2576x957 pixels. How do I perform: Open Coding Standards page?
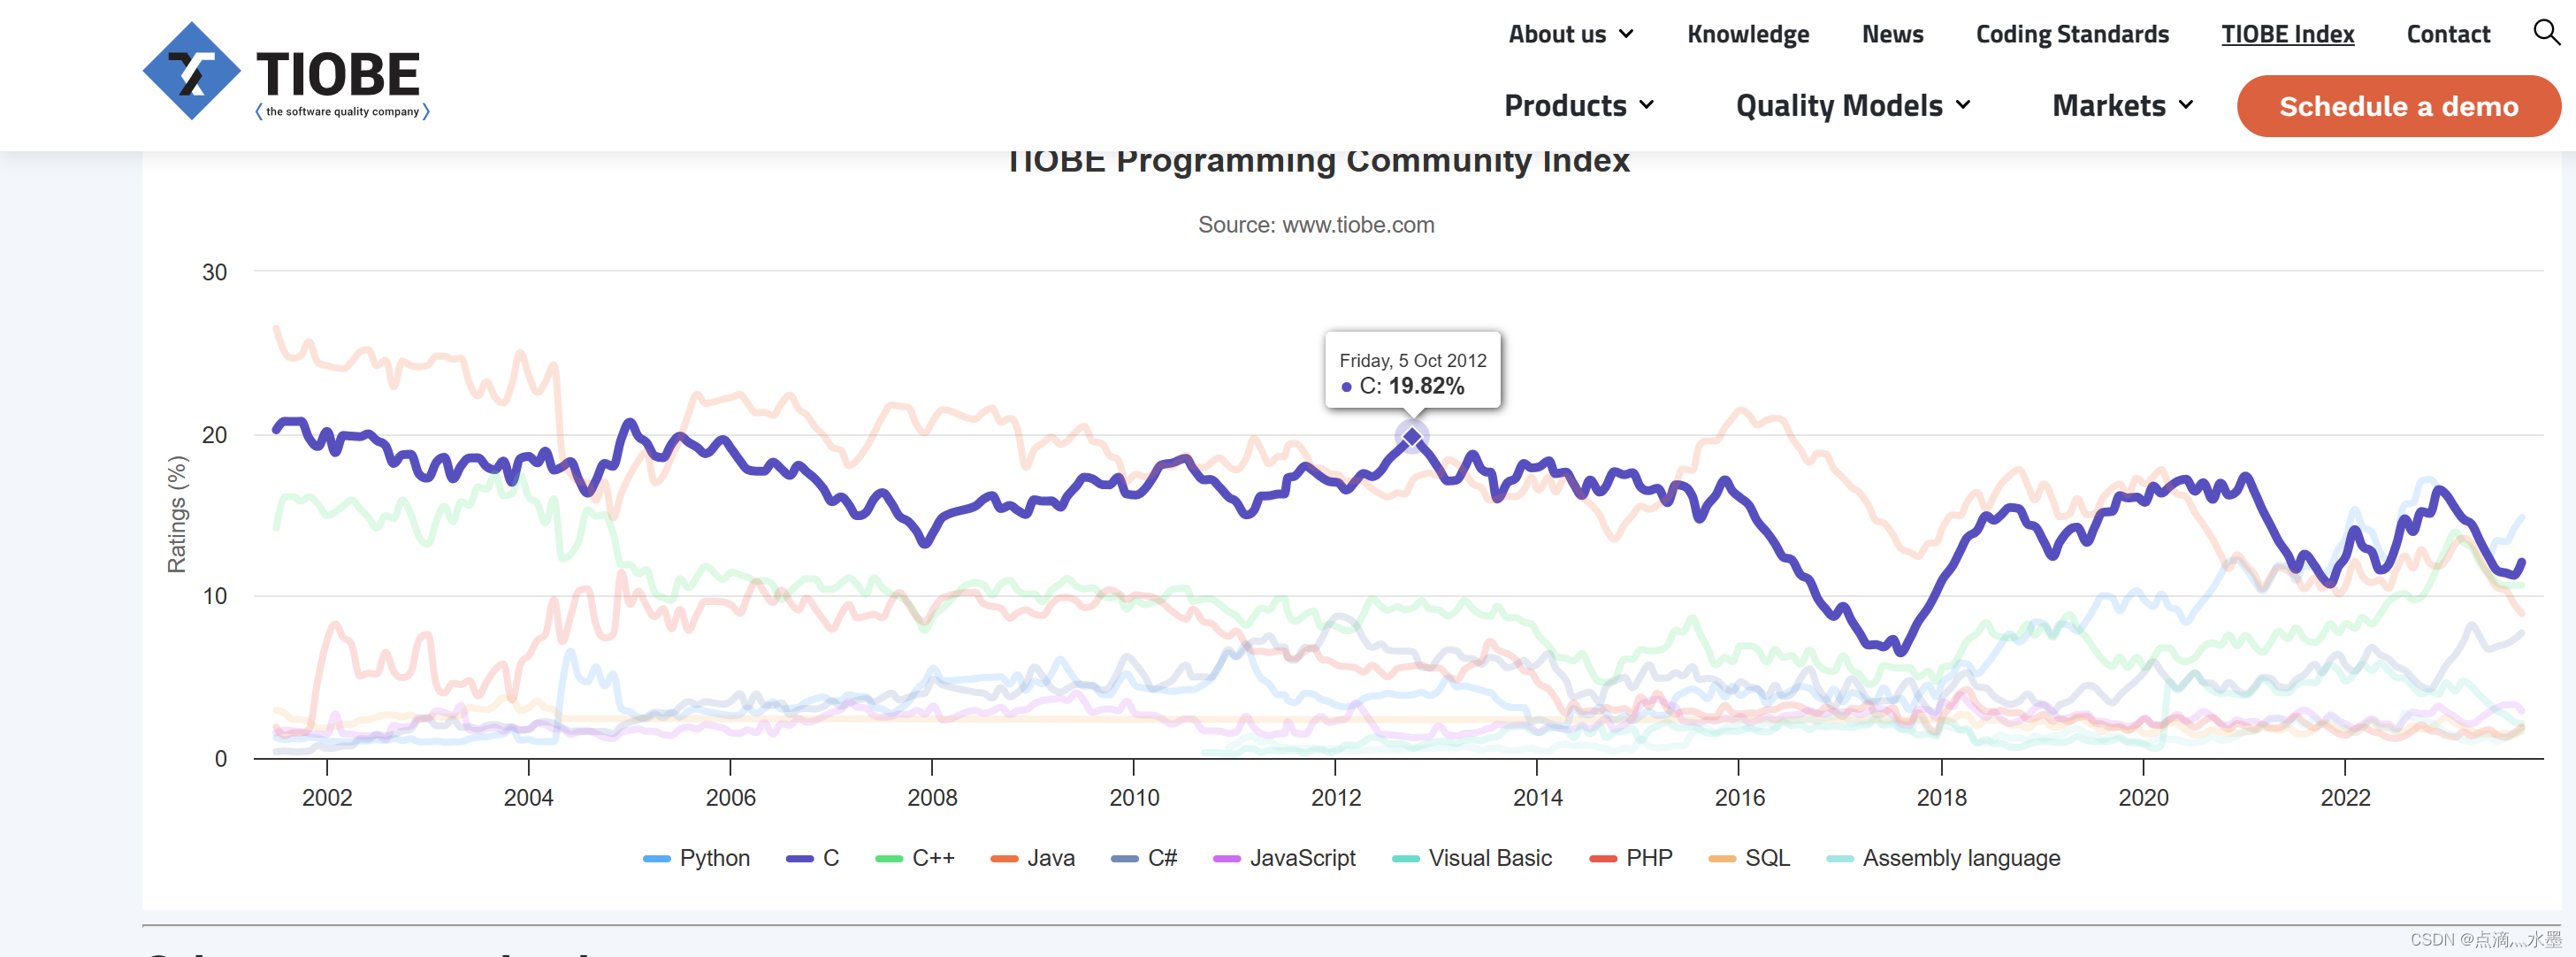[2072, 34]
